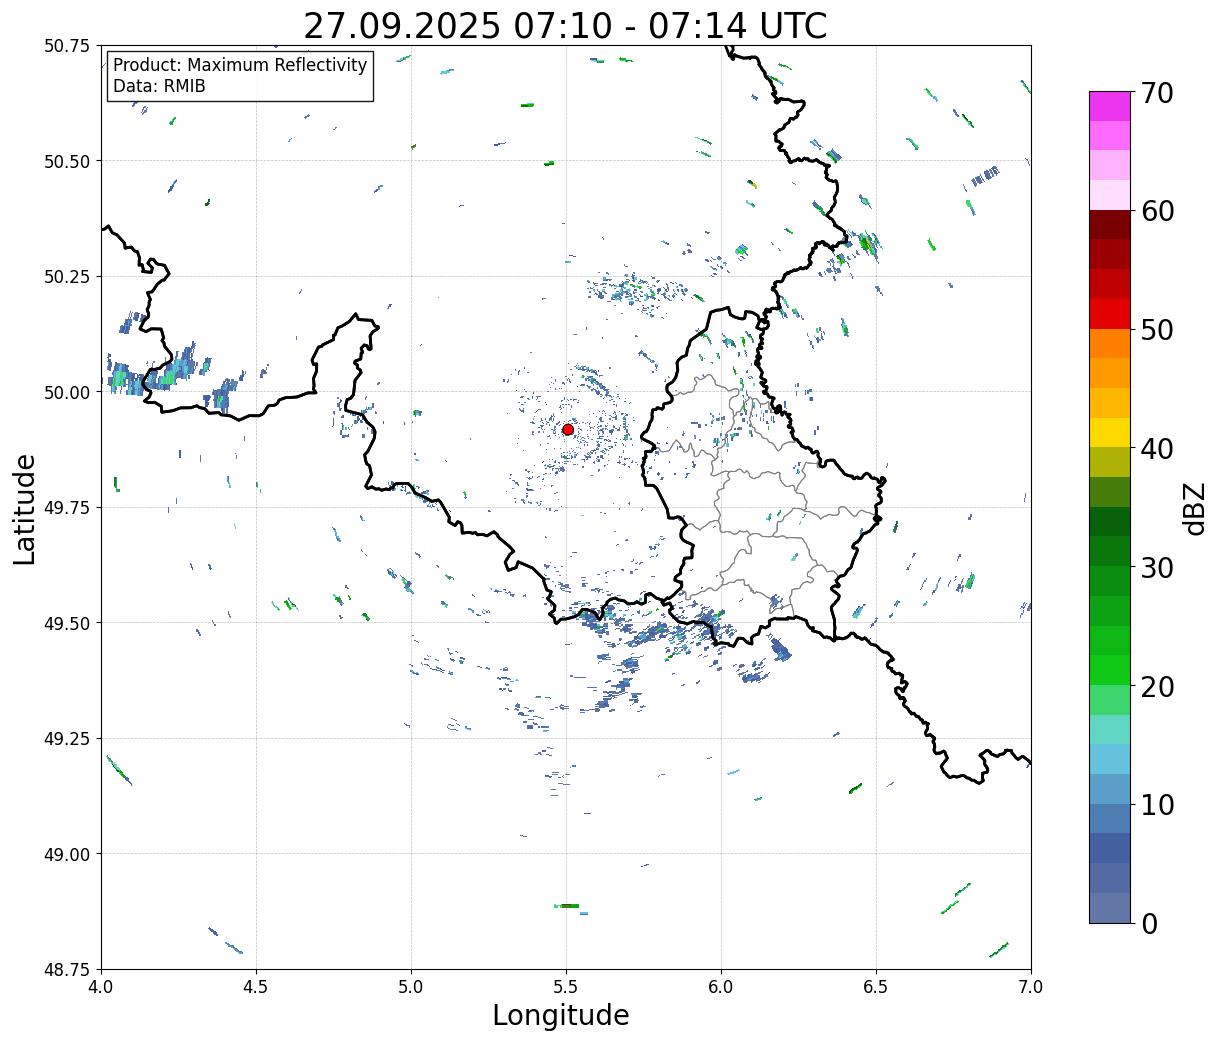Click latitude tick label 49.75
Viewport: 1219px width, 1040px height.
click(x=67, y=507)
